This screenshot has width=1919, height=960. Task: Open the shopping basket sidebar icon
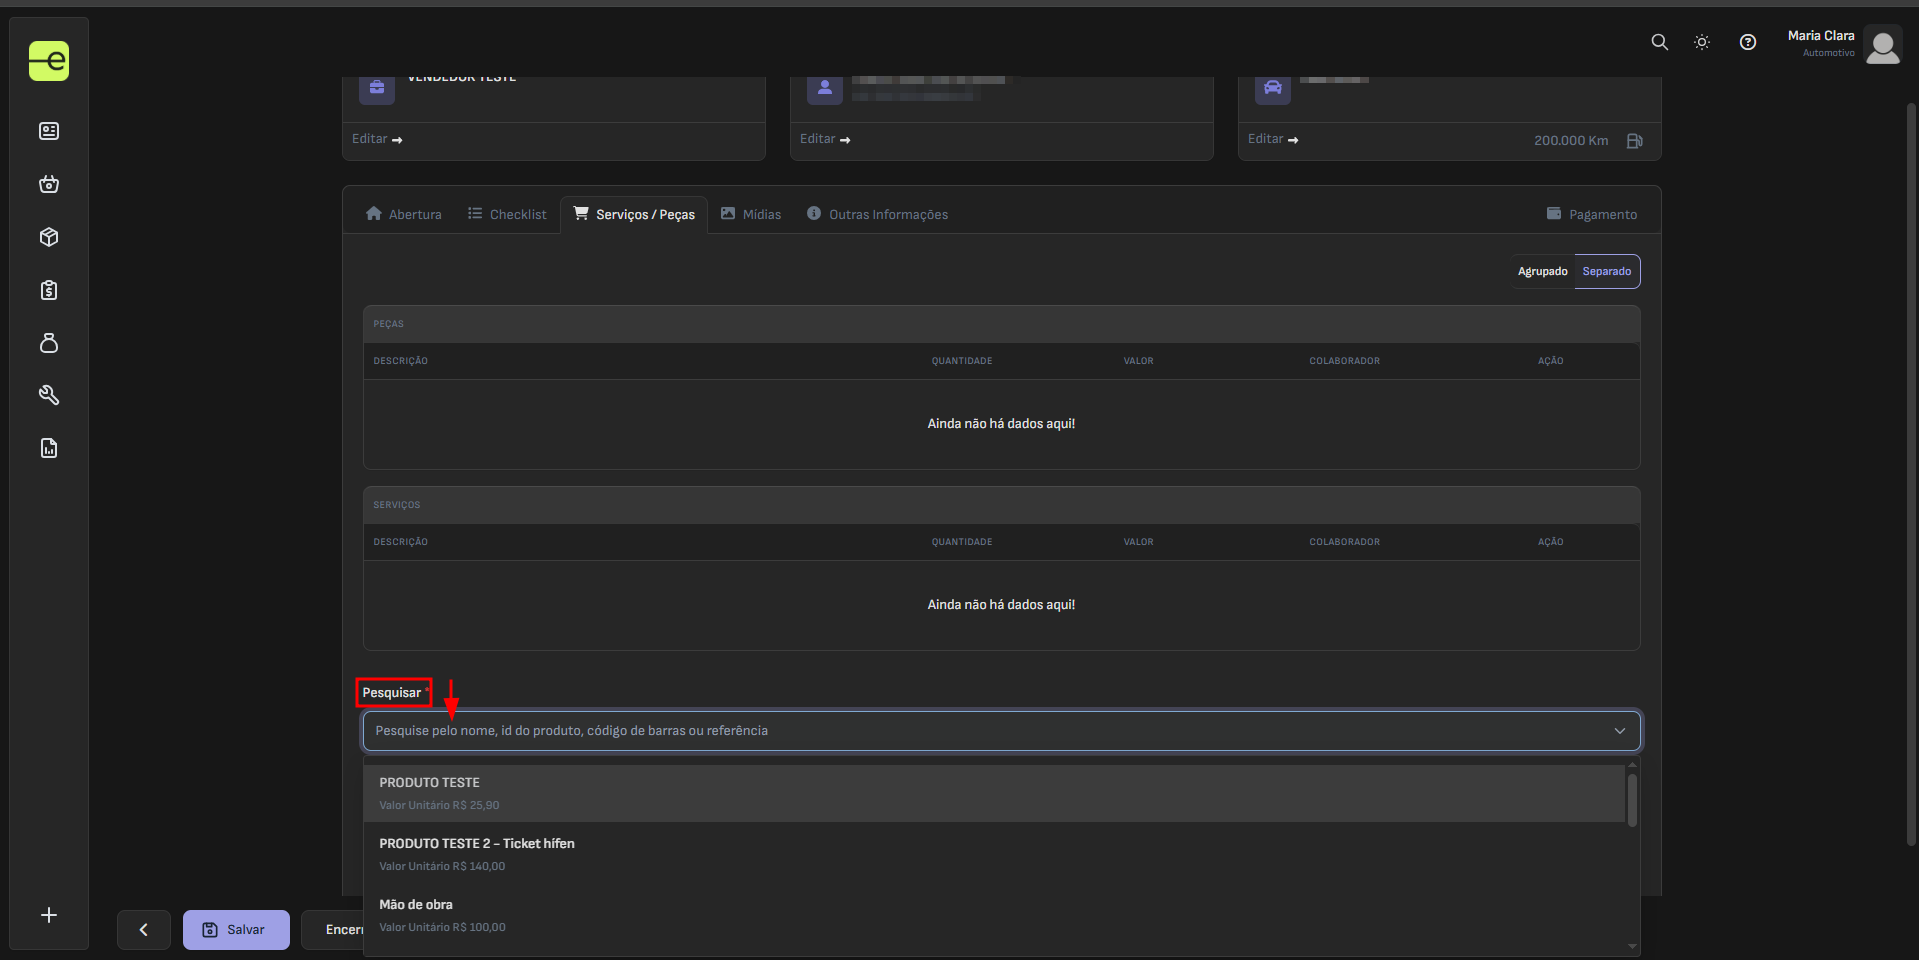coord(49,184)
